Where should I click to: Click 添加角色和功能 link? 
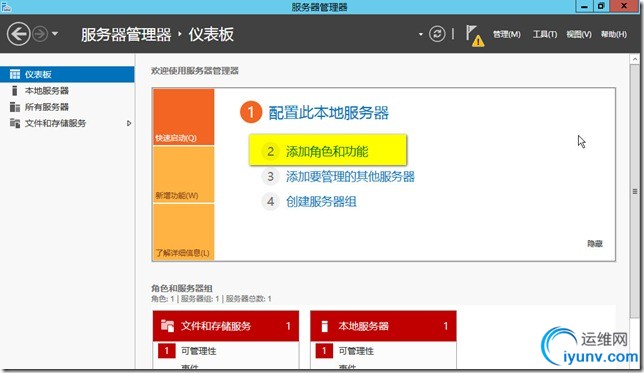click(327, 152)
